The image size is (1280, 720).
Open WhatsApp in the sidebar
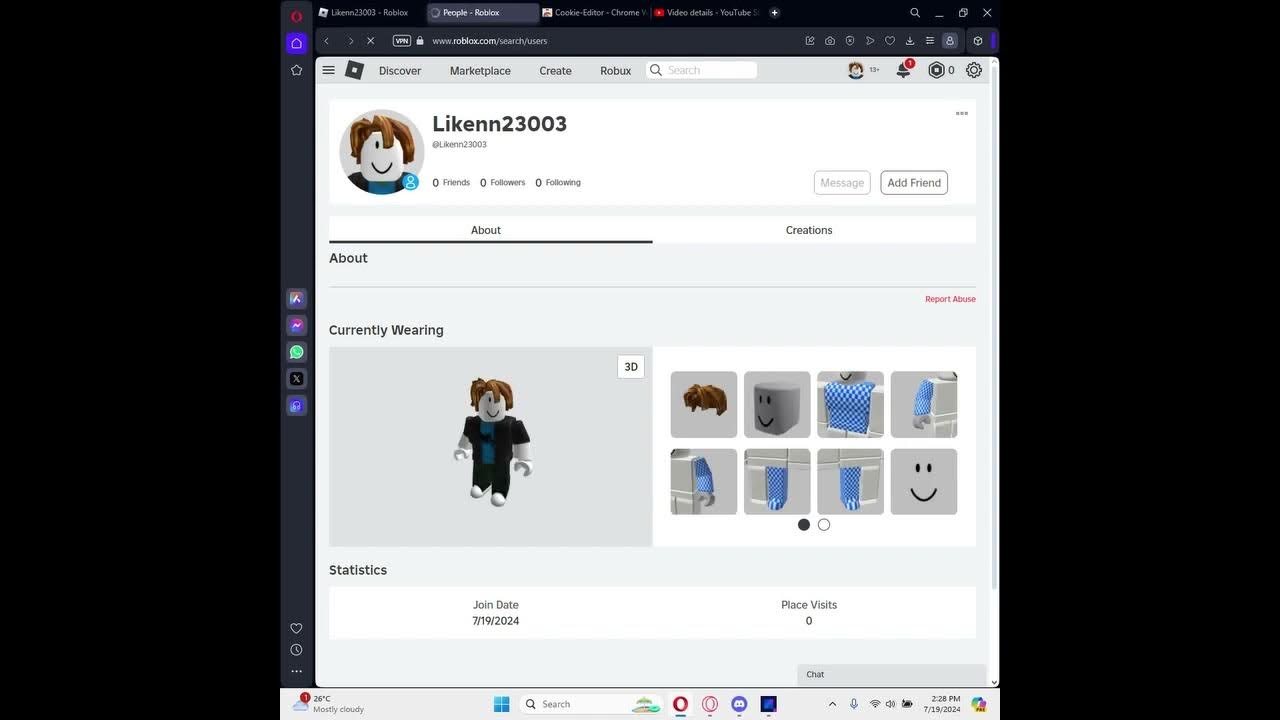[x=296, y=352]
